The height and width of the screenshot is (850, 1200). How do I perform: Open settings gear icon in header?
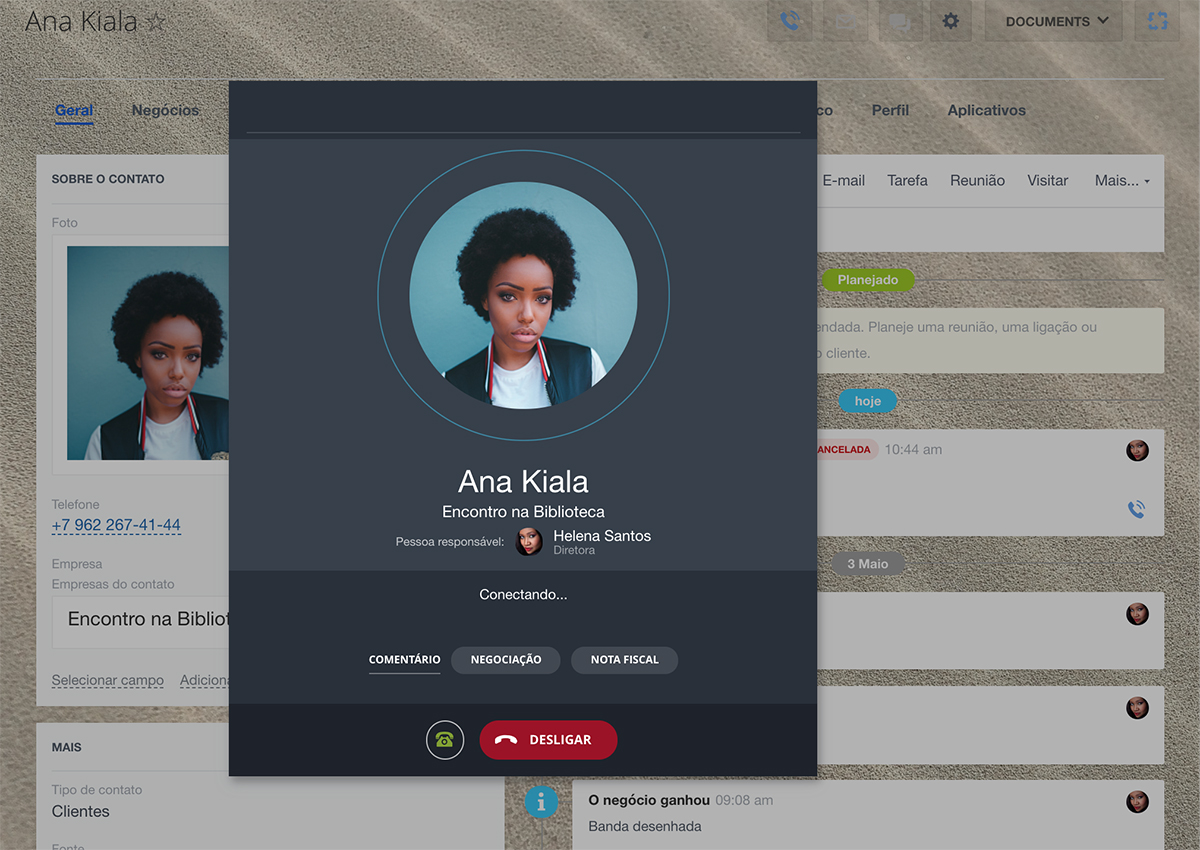[951, 21]
